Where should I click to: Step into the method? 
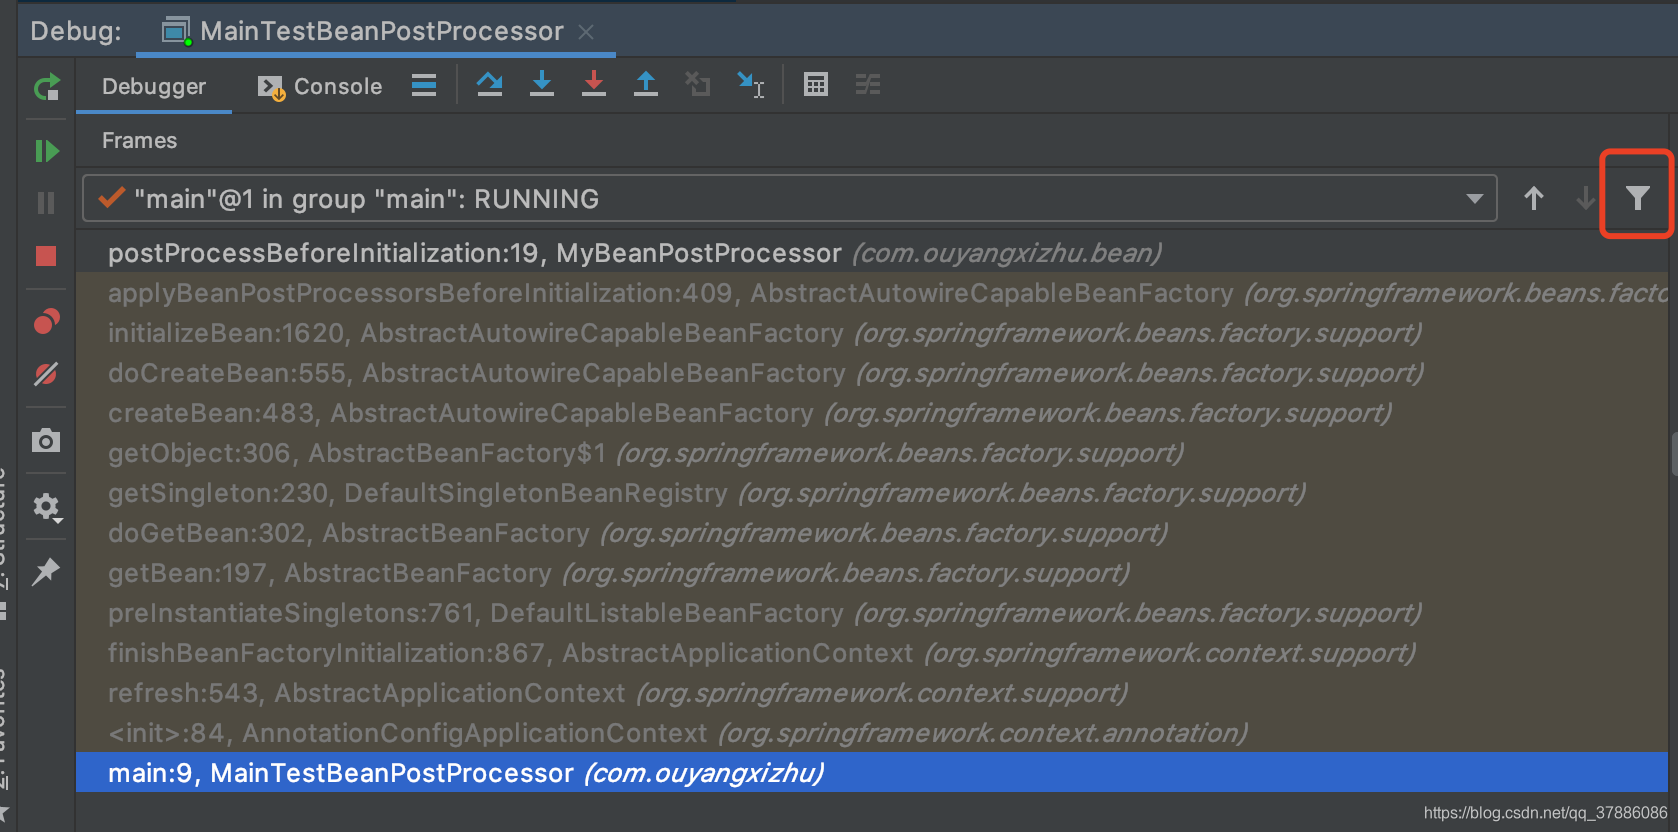542,84
